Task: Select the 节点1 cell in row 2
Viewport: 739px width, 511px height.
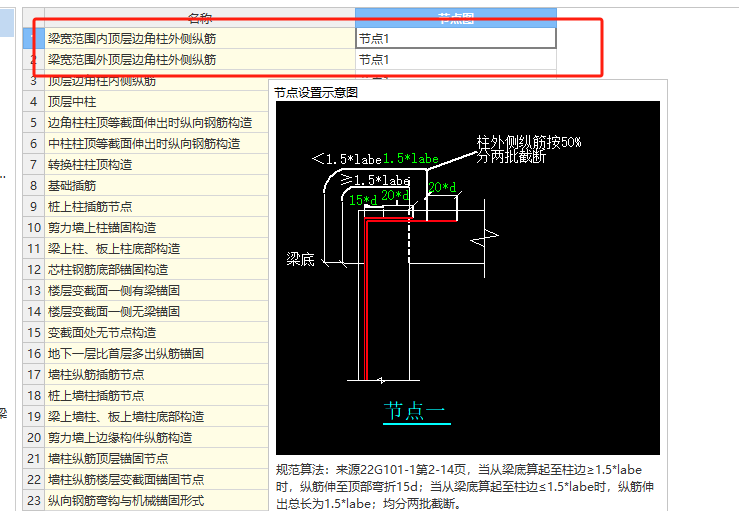Action: pyautogui.click(x=456, y=60)
